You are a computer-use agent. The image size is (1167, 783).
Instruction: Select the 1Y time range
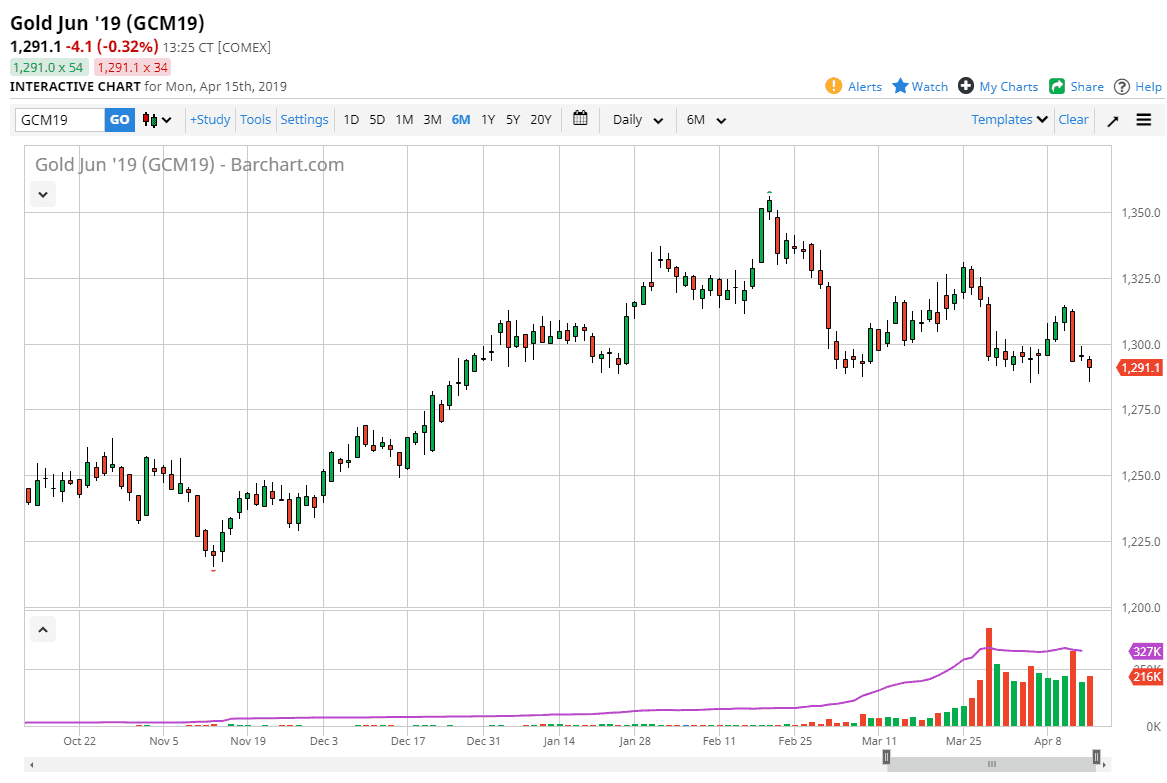[488, 119]
